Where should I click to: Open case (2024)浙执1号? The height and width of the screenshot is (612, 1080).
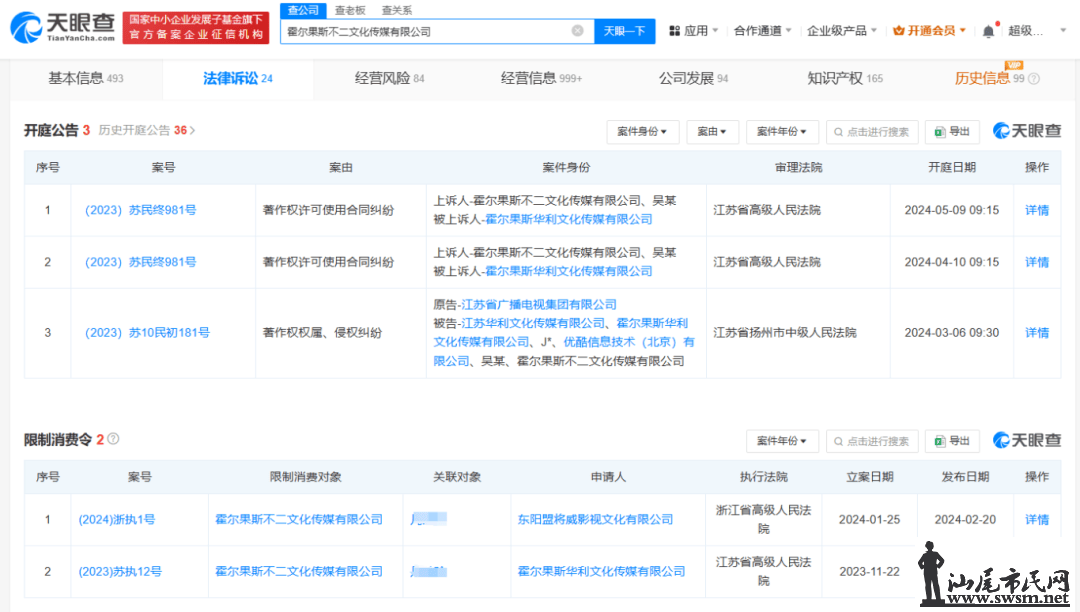click(117, 520)
